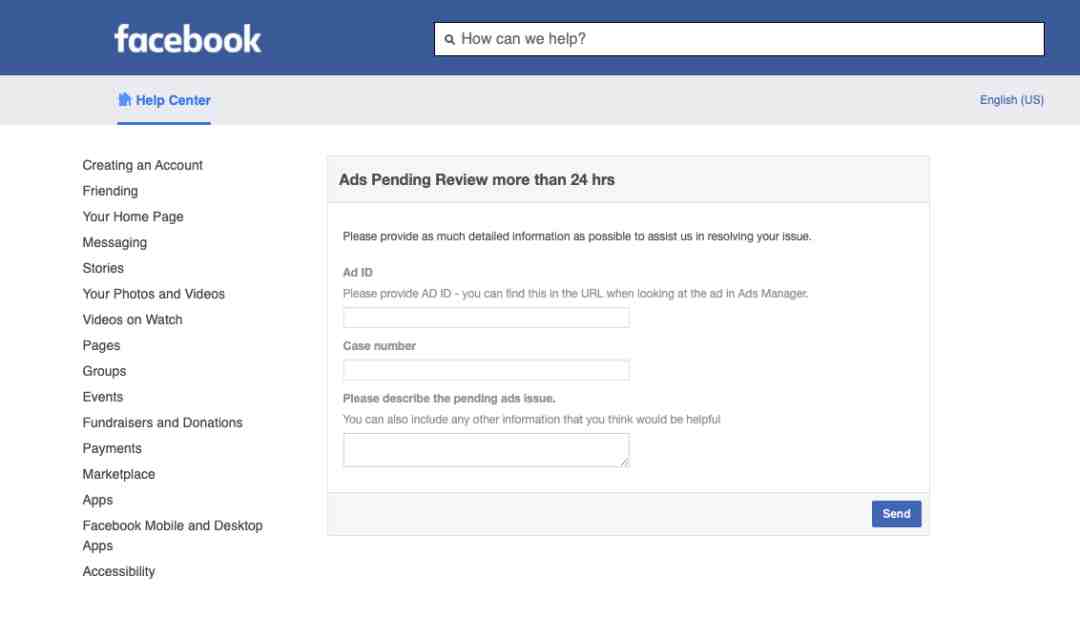1080x637 pixels.
Task: Open Creating an Account help topic
Action: 143,165
